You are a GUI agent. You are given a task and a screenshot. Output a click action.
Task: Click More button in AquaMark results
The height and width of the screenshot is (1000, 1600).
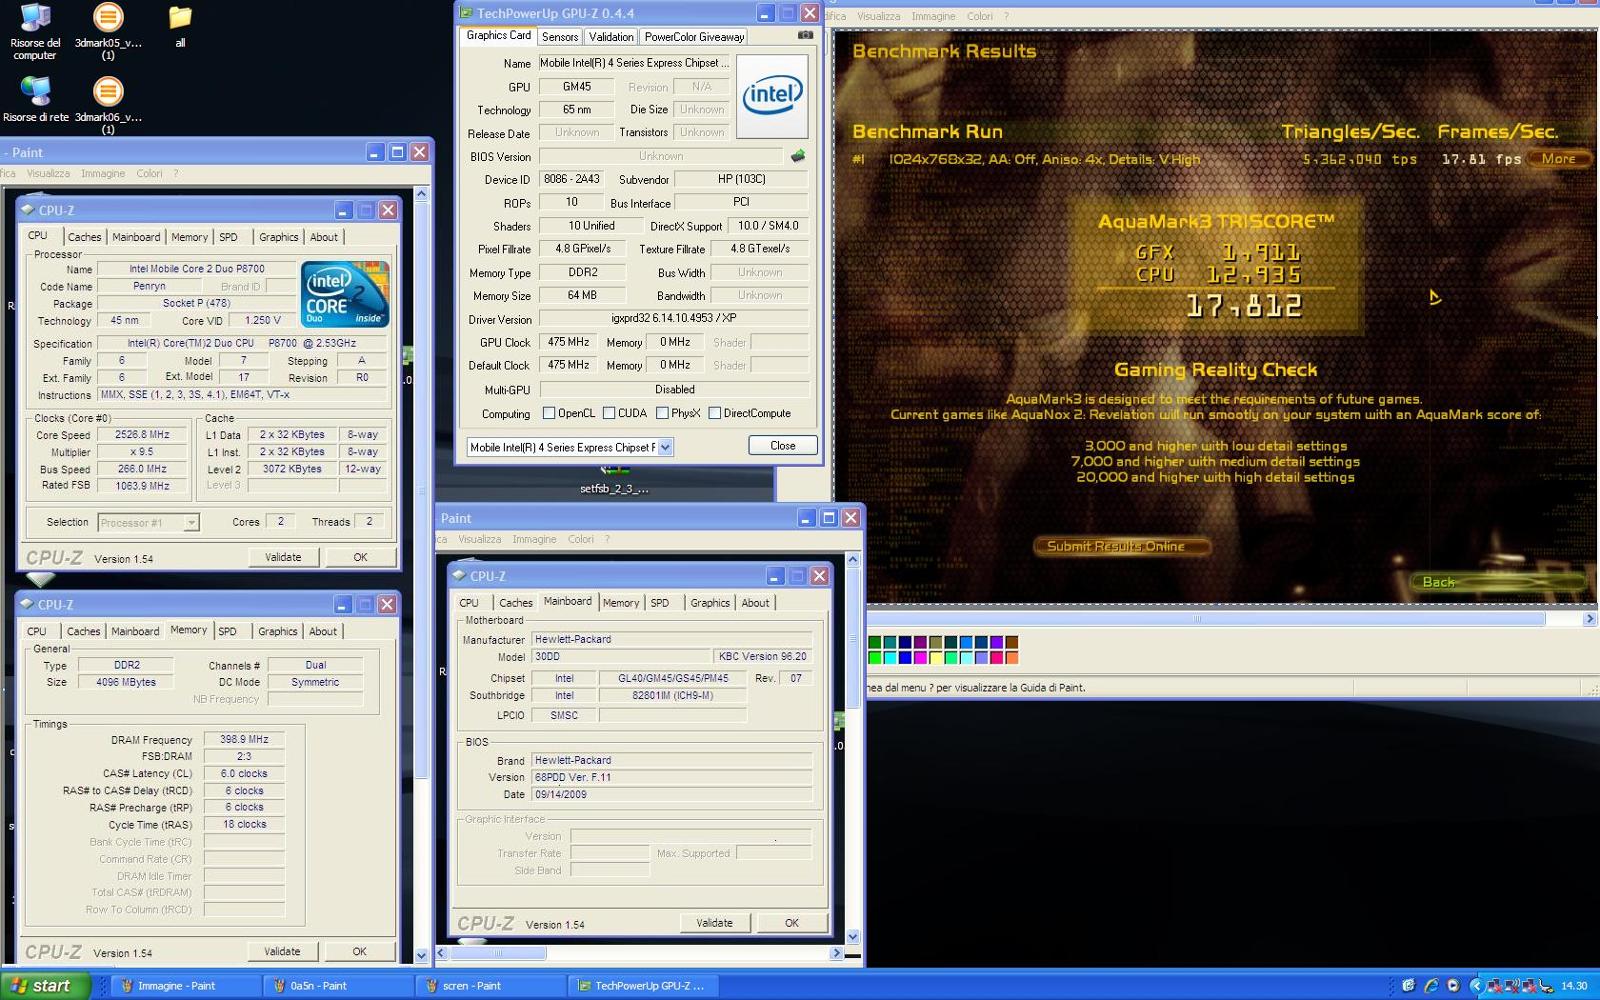coord(1558,158)
